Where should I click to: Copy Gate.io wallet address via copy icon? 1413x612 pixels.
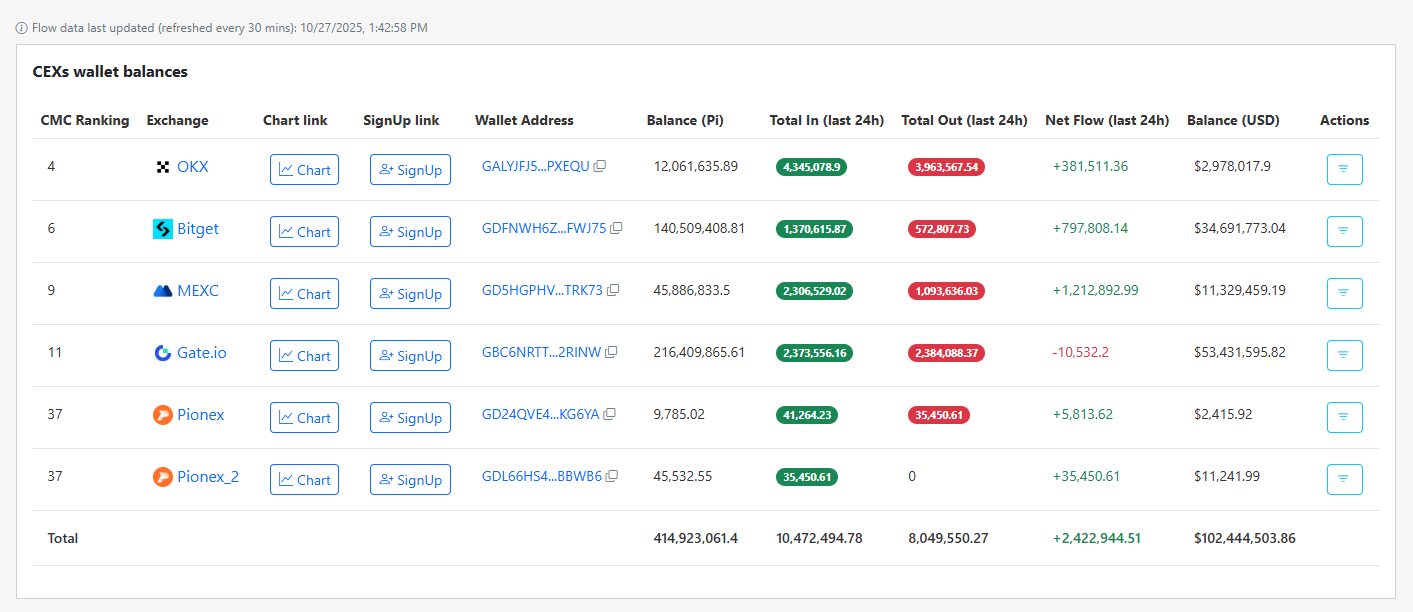(611, 352)
